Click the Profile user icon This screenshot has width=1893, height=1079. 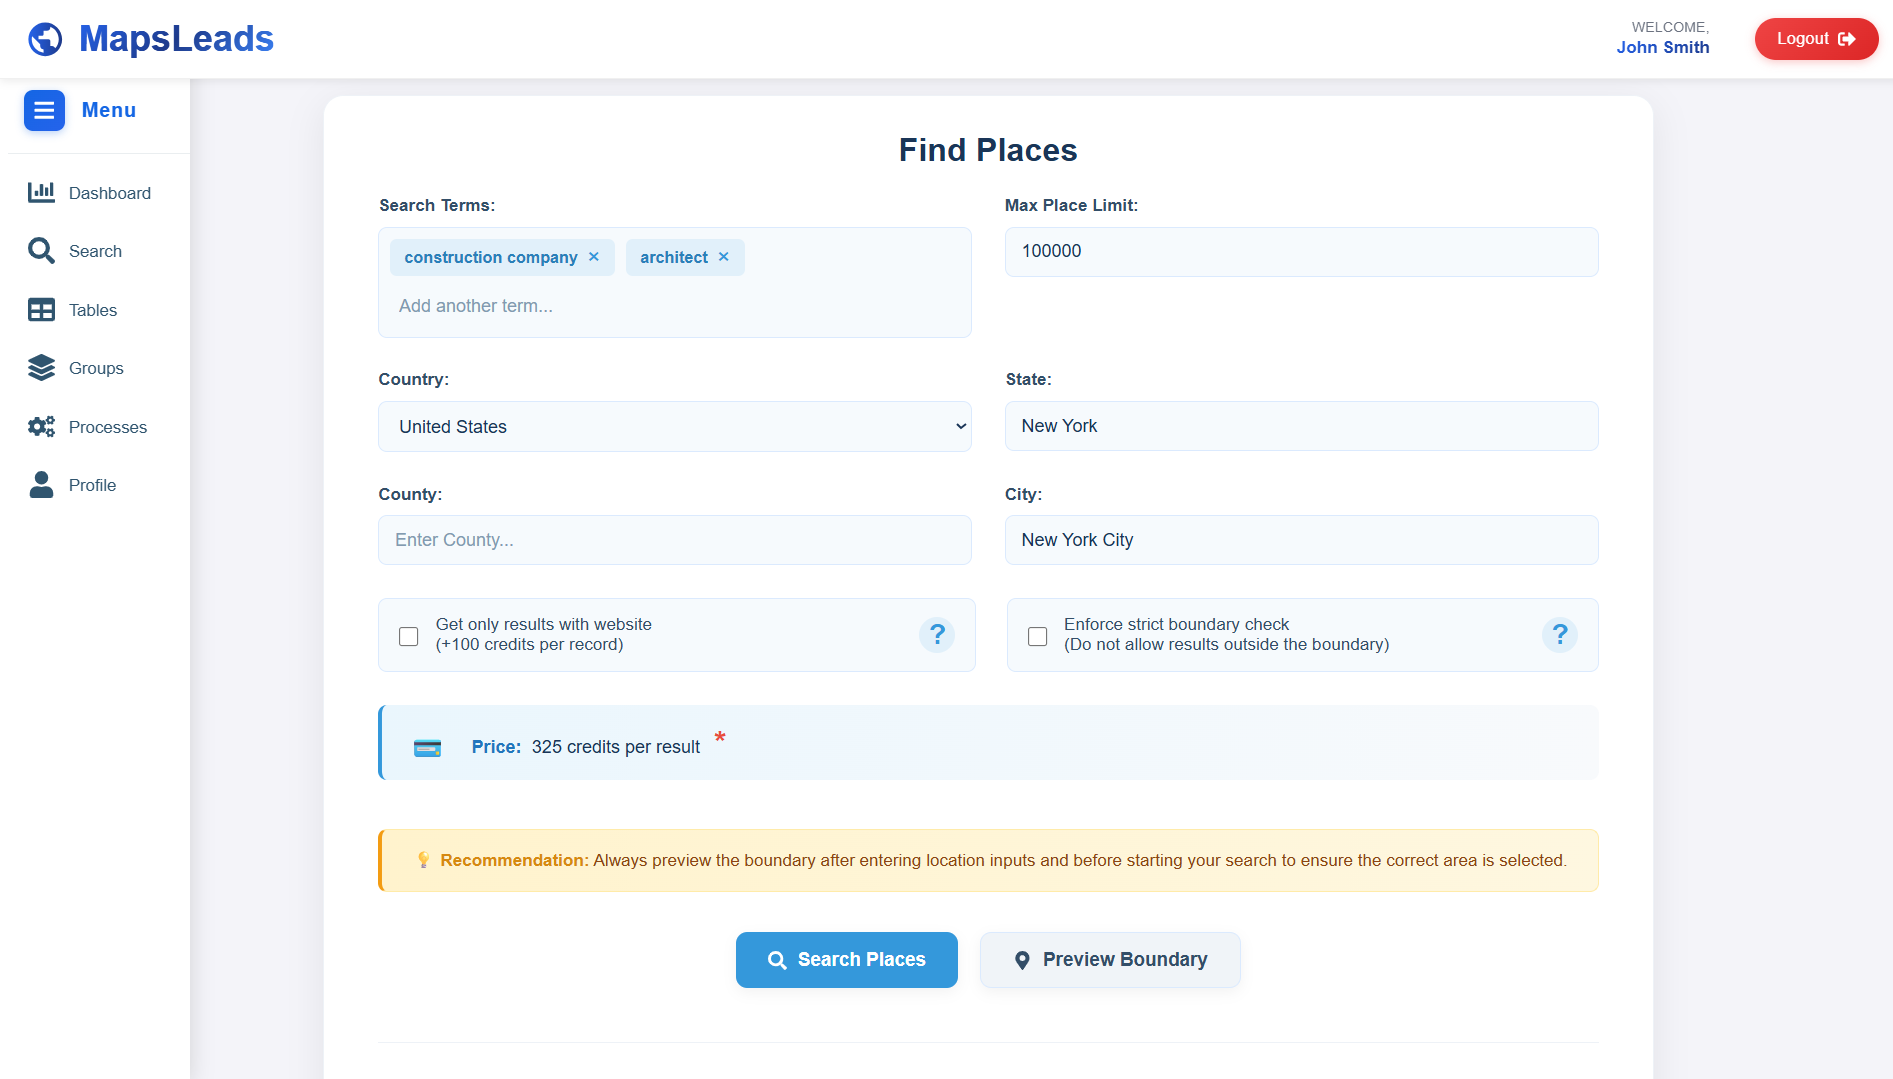tap(41, 485)
